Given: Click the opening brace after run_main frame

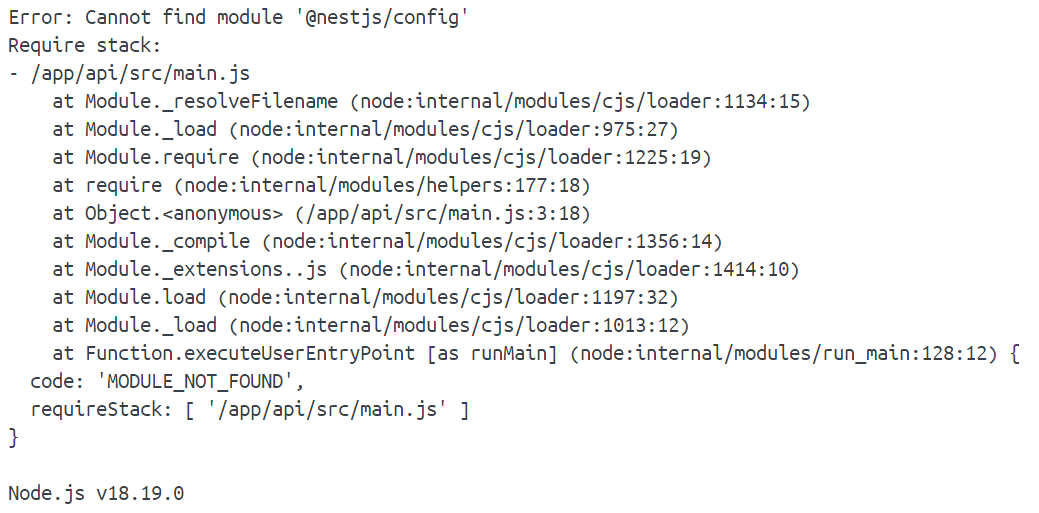Looking at the screenshot, I should pos(1014,353).
